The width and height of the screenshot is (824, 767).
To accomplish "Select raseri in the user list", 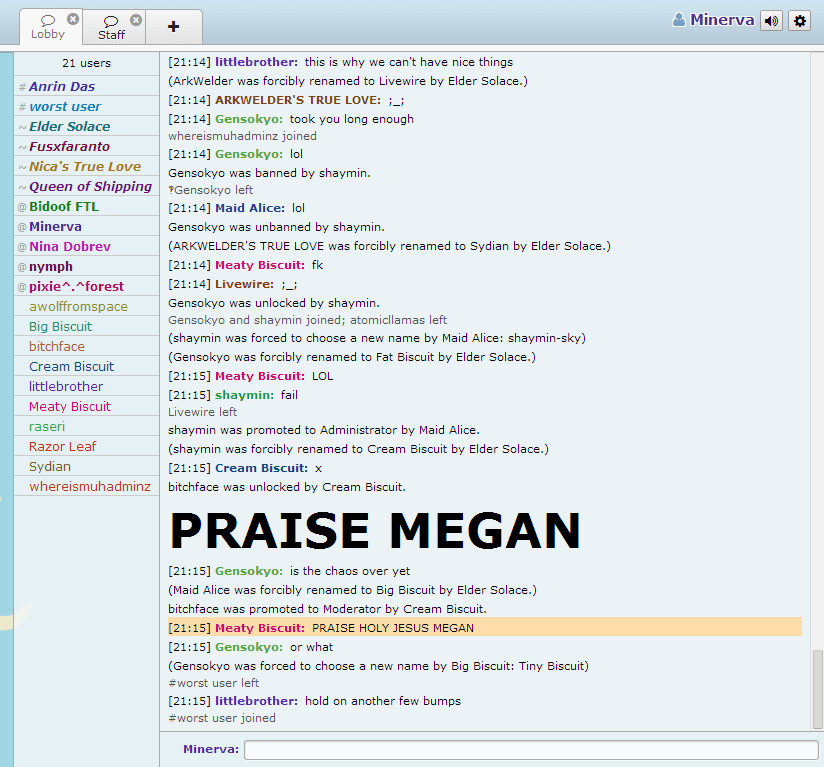I will [x=87, y=426].
